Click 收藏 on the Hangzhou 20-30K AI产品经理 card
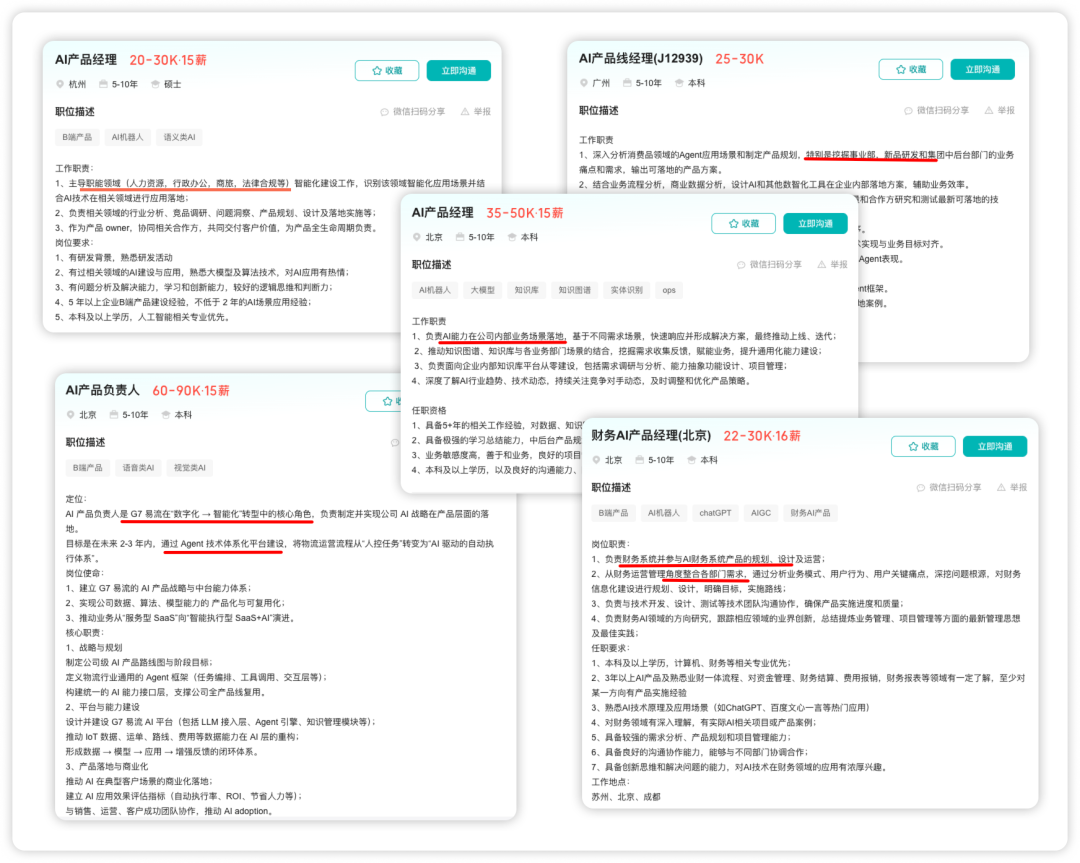Viewport: 1080px width, 863px height. 386,70
